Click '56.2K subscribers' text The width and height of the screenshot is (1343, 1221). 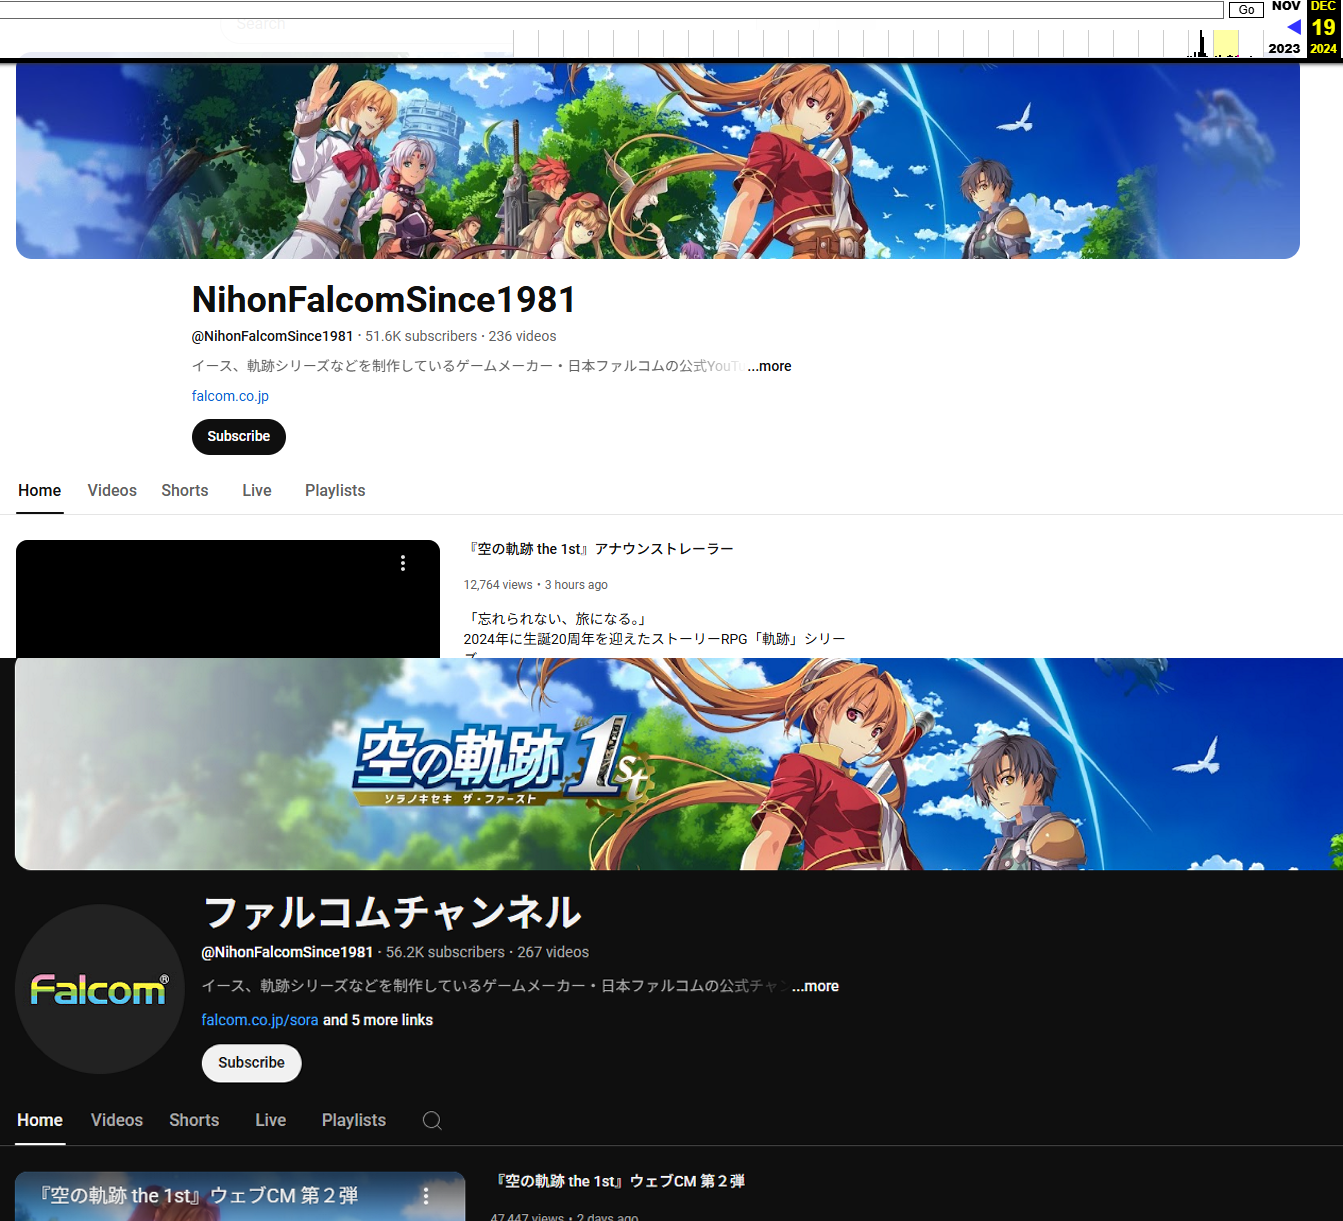tap(445, 952)
